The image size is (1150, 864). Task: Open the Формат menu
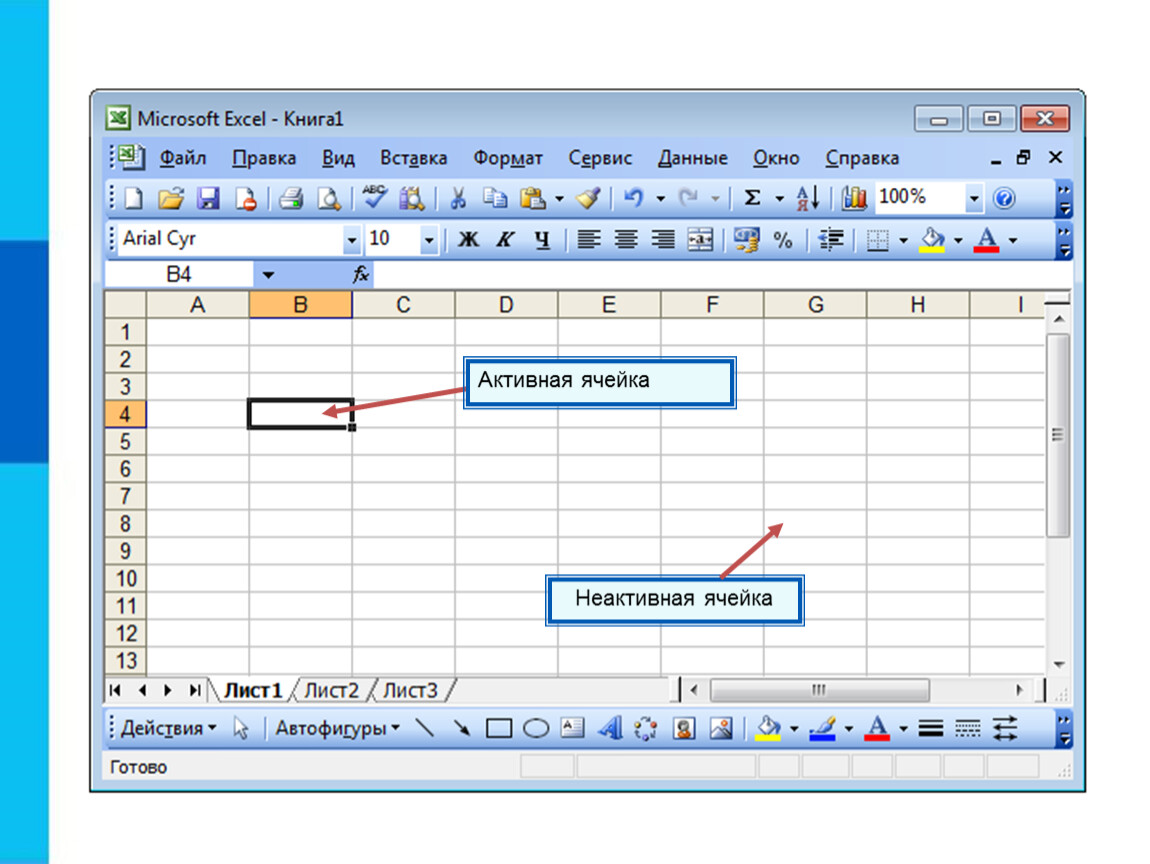[x=508, y=158]
